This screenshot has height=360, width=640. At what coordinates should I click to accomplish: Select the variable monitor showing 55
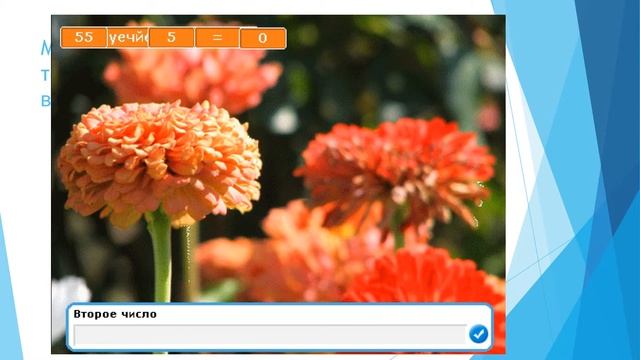coord(84,38)
